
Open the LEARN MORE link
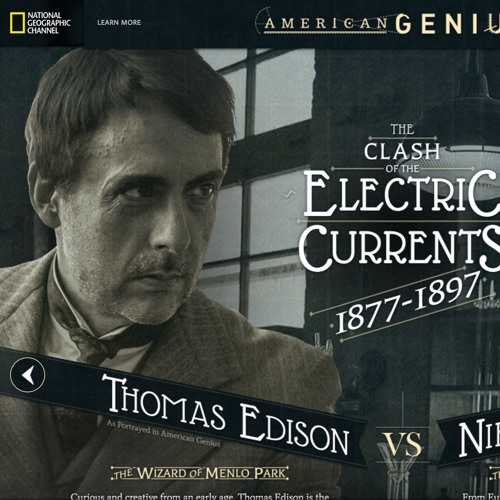tap(119, 23)
